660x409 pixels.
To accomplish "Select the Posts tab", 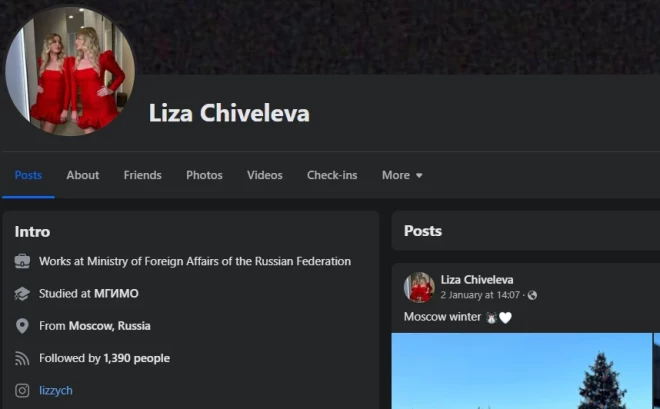I will point(28,175).
